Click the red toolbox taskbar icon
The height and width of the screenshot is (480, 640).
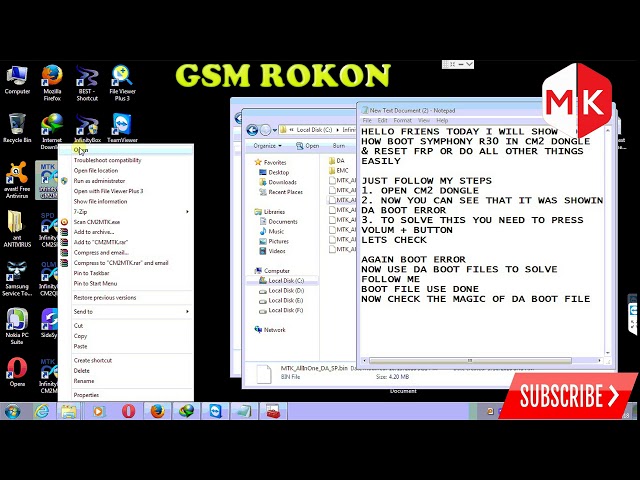point(272,411)
